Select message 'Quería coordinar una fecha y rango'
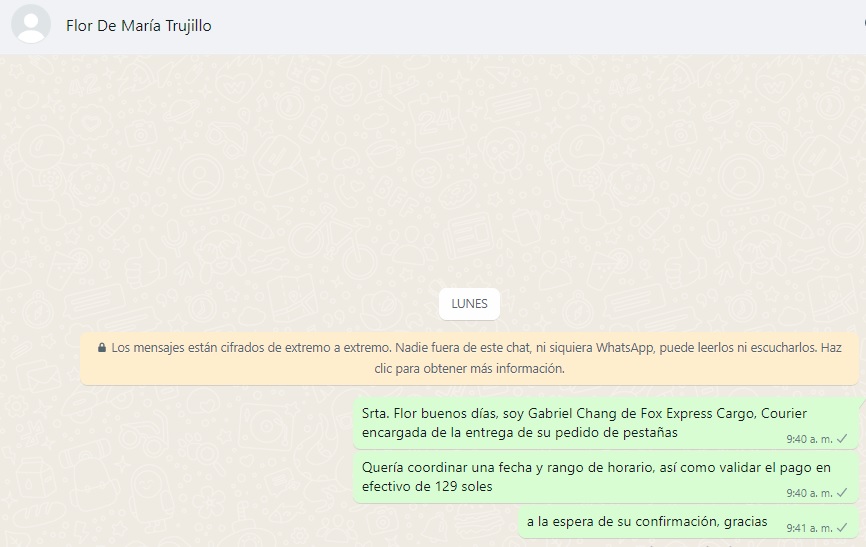 pos(606,477)
